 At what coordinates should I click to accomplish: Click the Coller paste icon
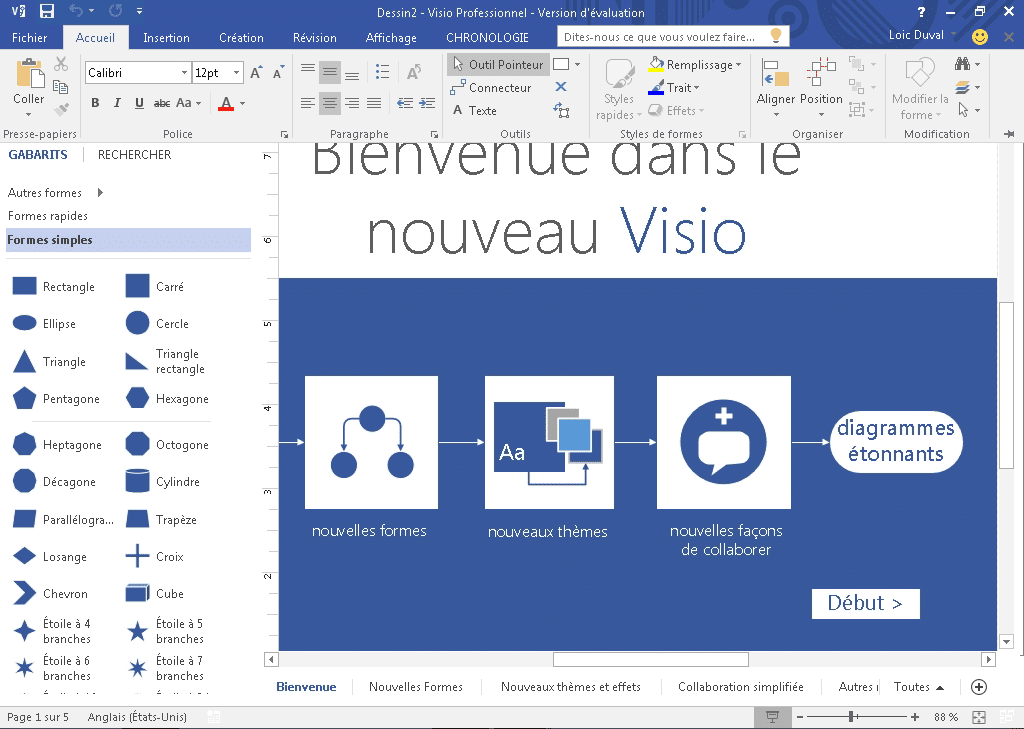(29, 73)
